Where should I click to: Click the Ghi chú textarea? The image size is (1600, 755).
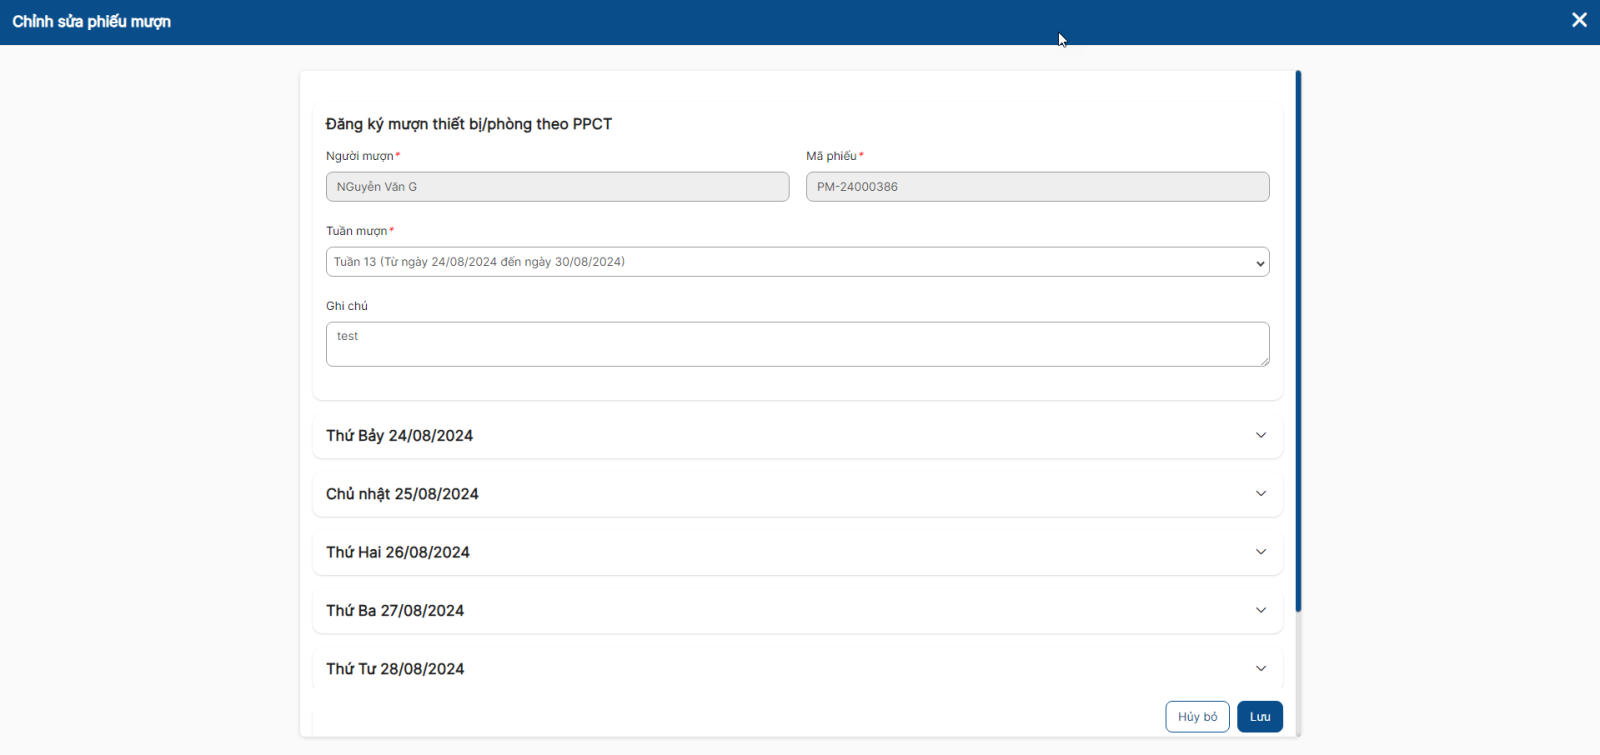point(797,344)
